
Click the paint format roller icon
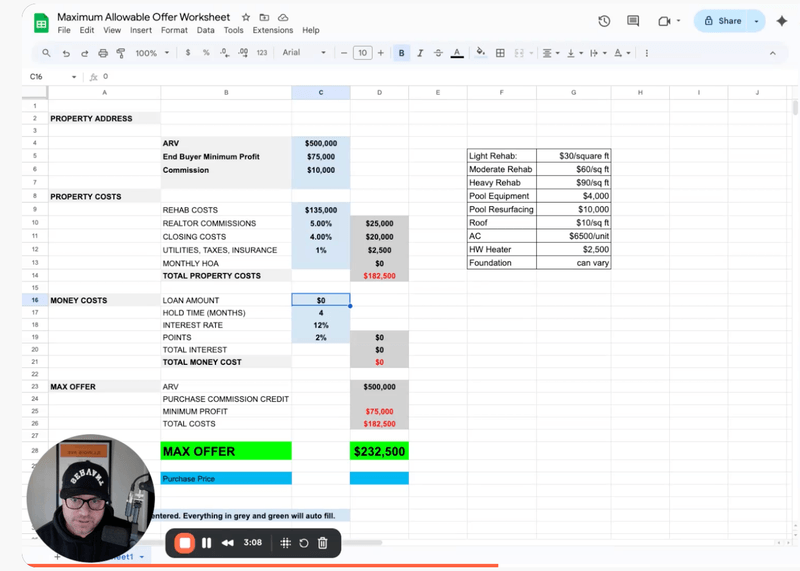[120, 53]
